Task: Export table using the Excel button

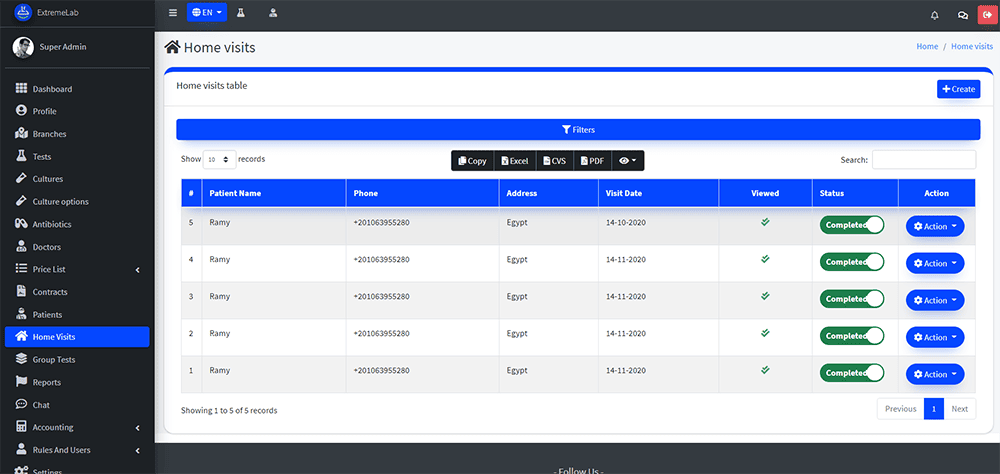Action: [514, 160]
